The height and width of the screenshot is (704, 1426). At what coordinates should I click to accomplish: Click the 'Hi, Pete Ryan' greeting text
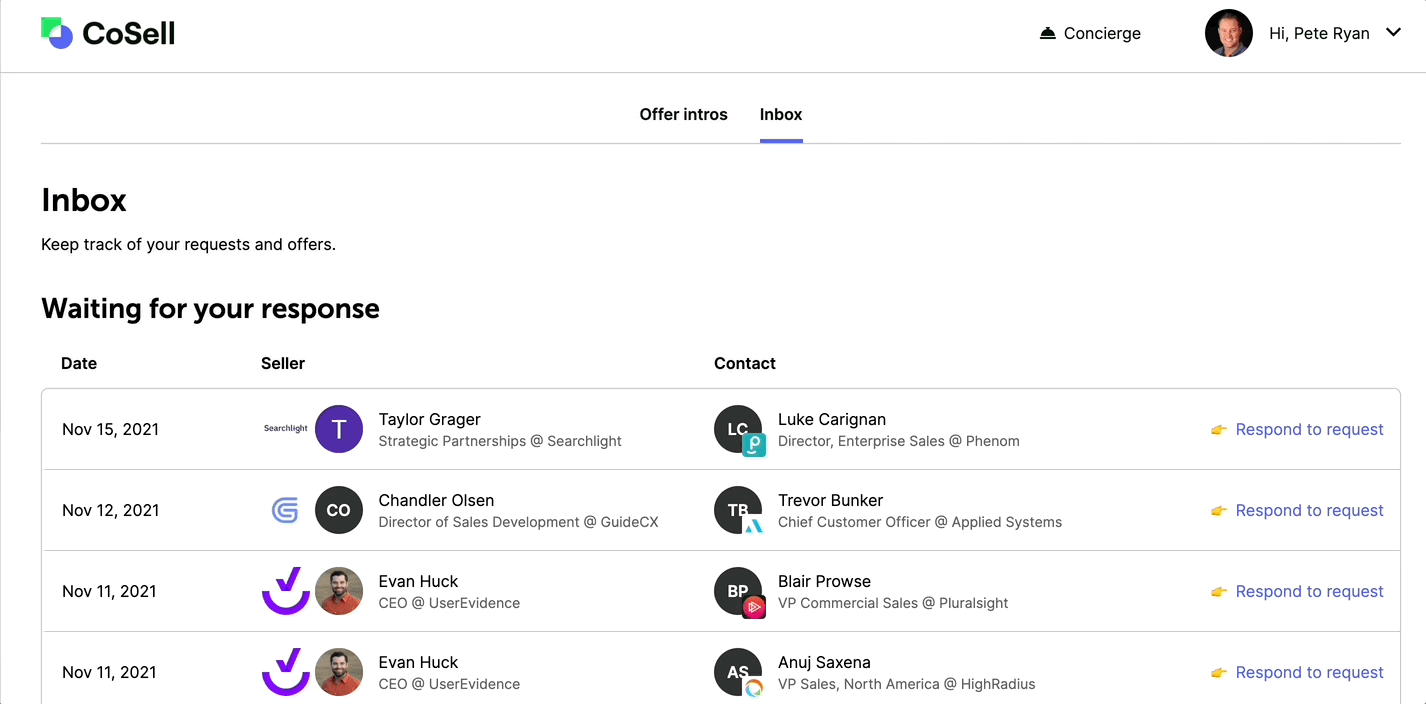[x=1319, y=33]
